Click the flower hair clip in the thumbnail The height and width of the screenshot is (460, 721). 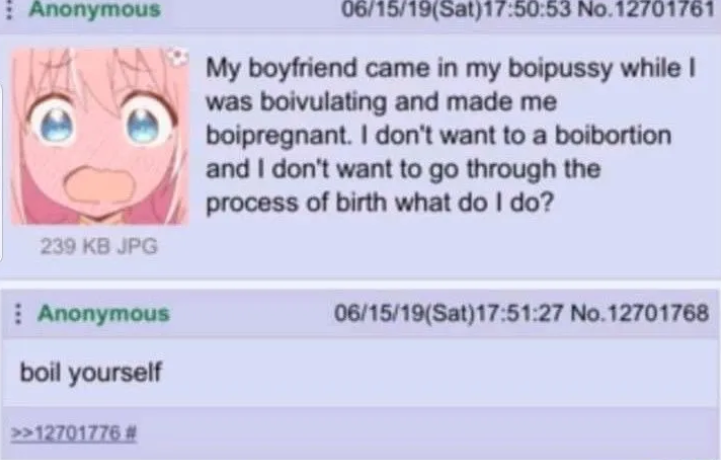click(x=177, y=56)
